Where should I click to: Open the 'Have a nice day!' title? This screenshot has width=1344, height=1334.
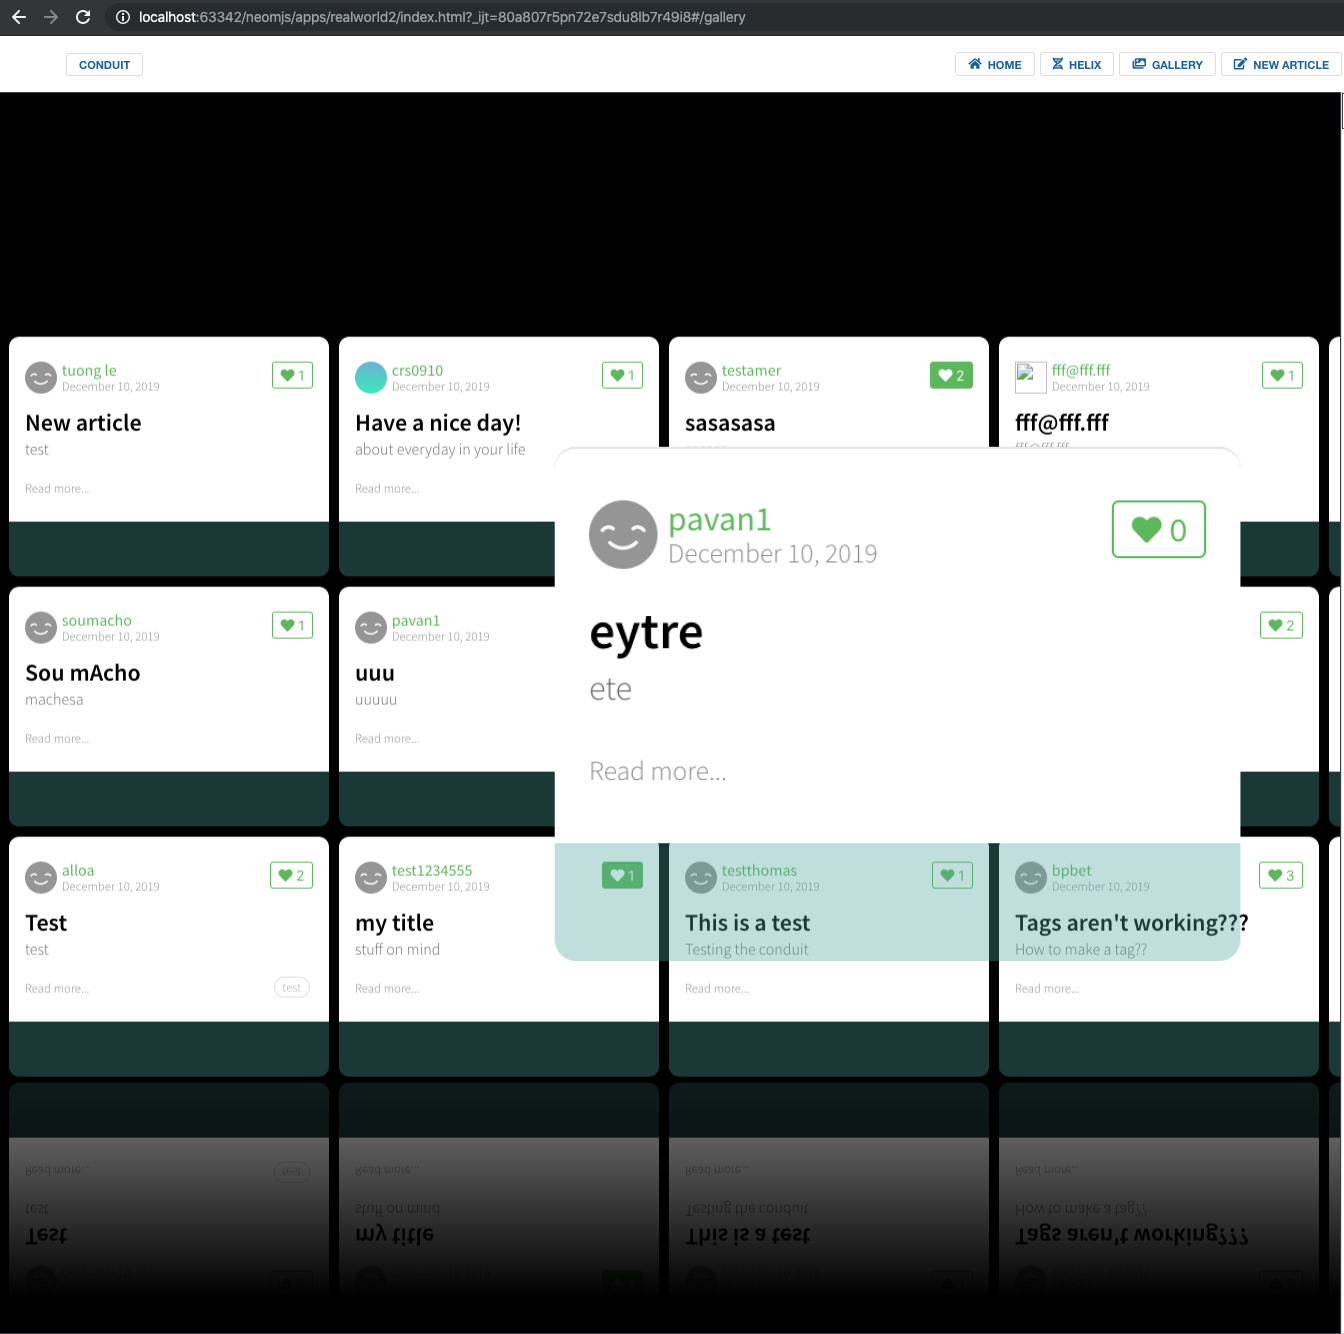[438, 423]
